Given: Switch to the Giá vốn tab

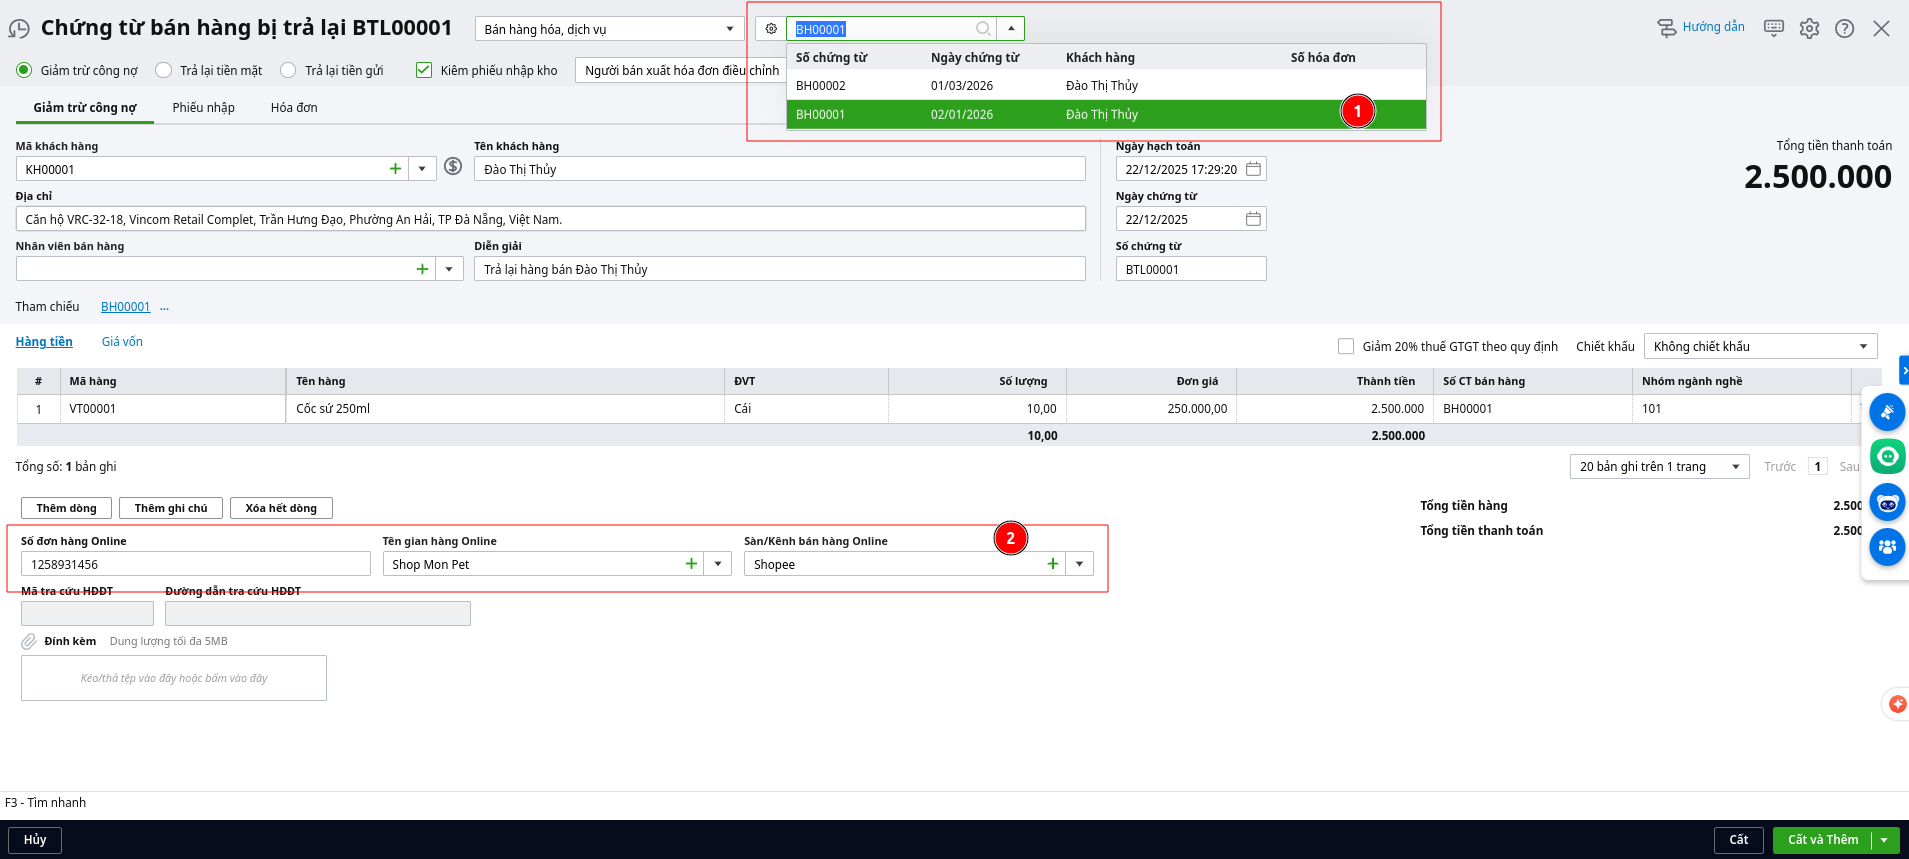Looking at the screenshot, I should point(122,342).
